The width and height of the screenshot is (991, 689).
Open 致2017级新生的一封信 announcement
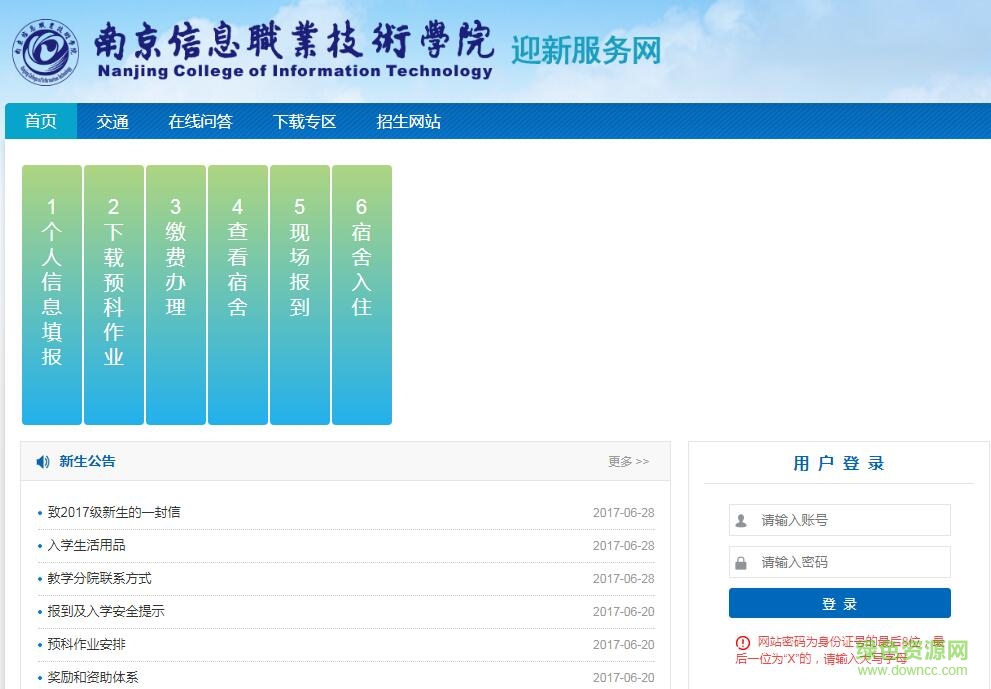[114, 512]
